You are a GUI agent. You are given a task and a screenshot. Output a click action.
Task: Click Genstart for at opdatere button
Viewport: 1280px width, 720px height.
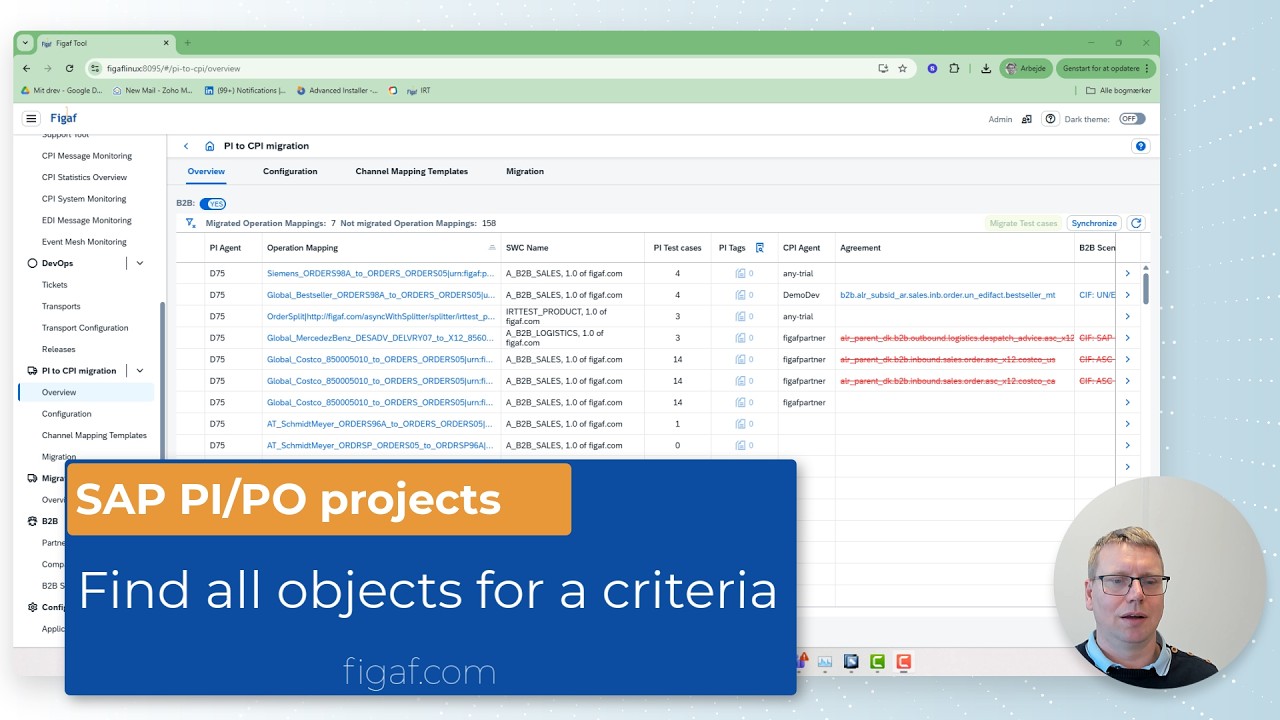click(1106, 68)
